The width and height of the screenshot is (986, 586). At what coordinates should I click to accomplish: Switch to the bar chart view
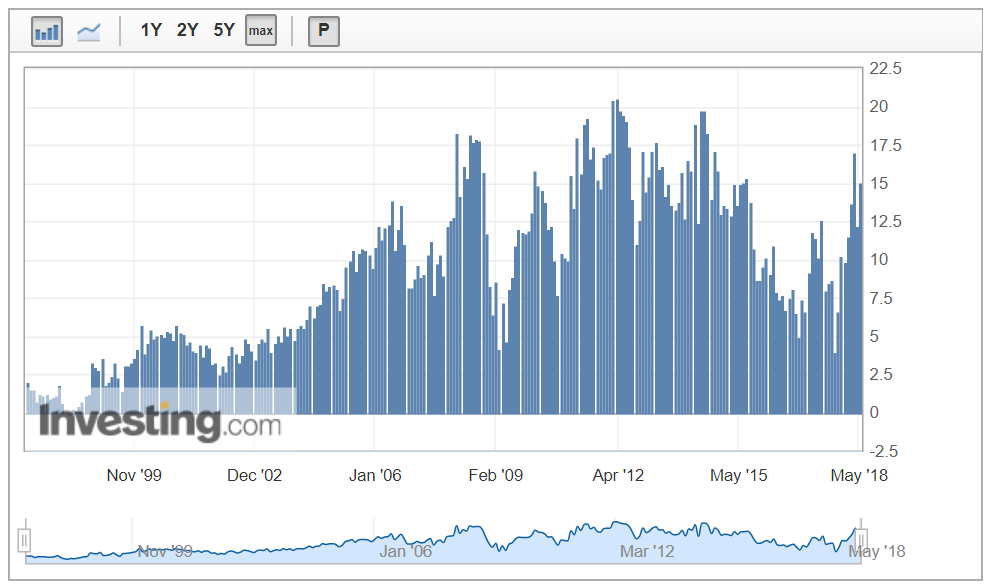(47, 30)
